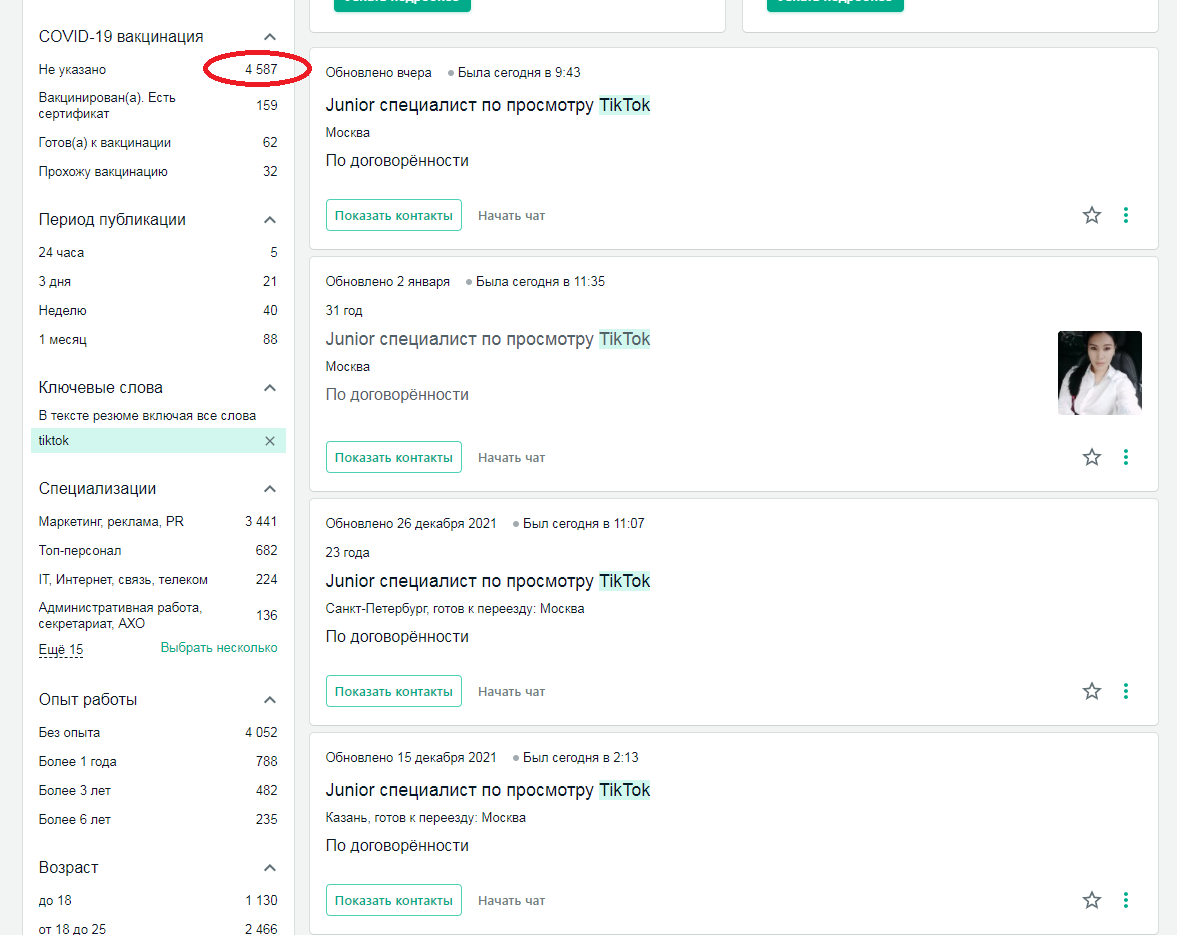Star the resume updated 2 January
The image size is (1177, 935).
point(1091,457)
